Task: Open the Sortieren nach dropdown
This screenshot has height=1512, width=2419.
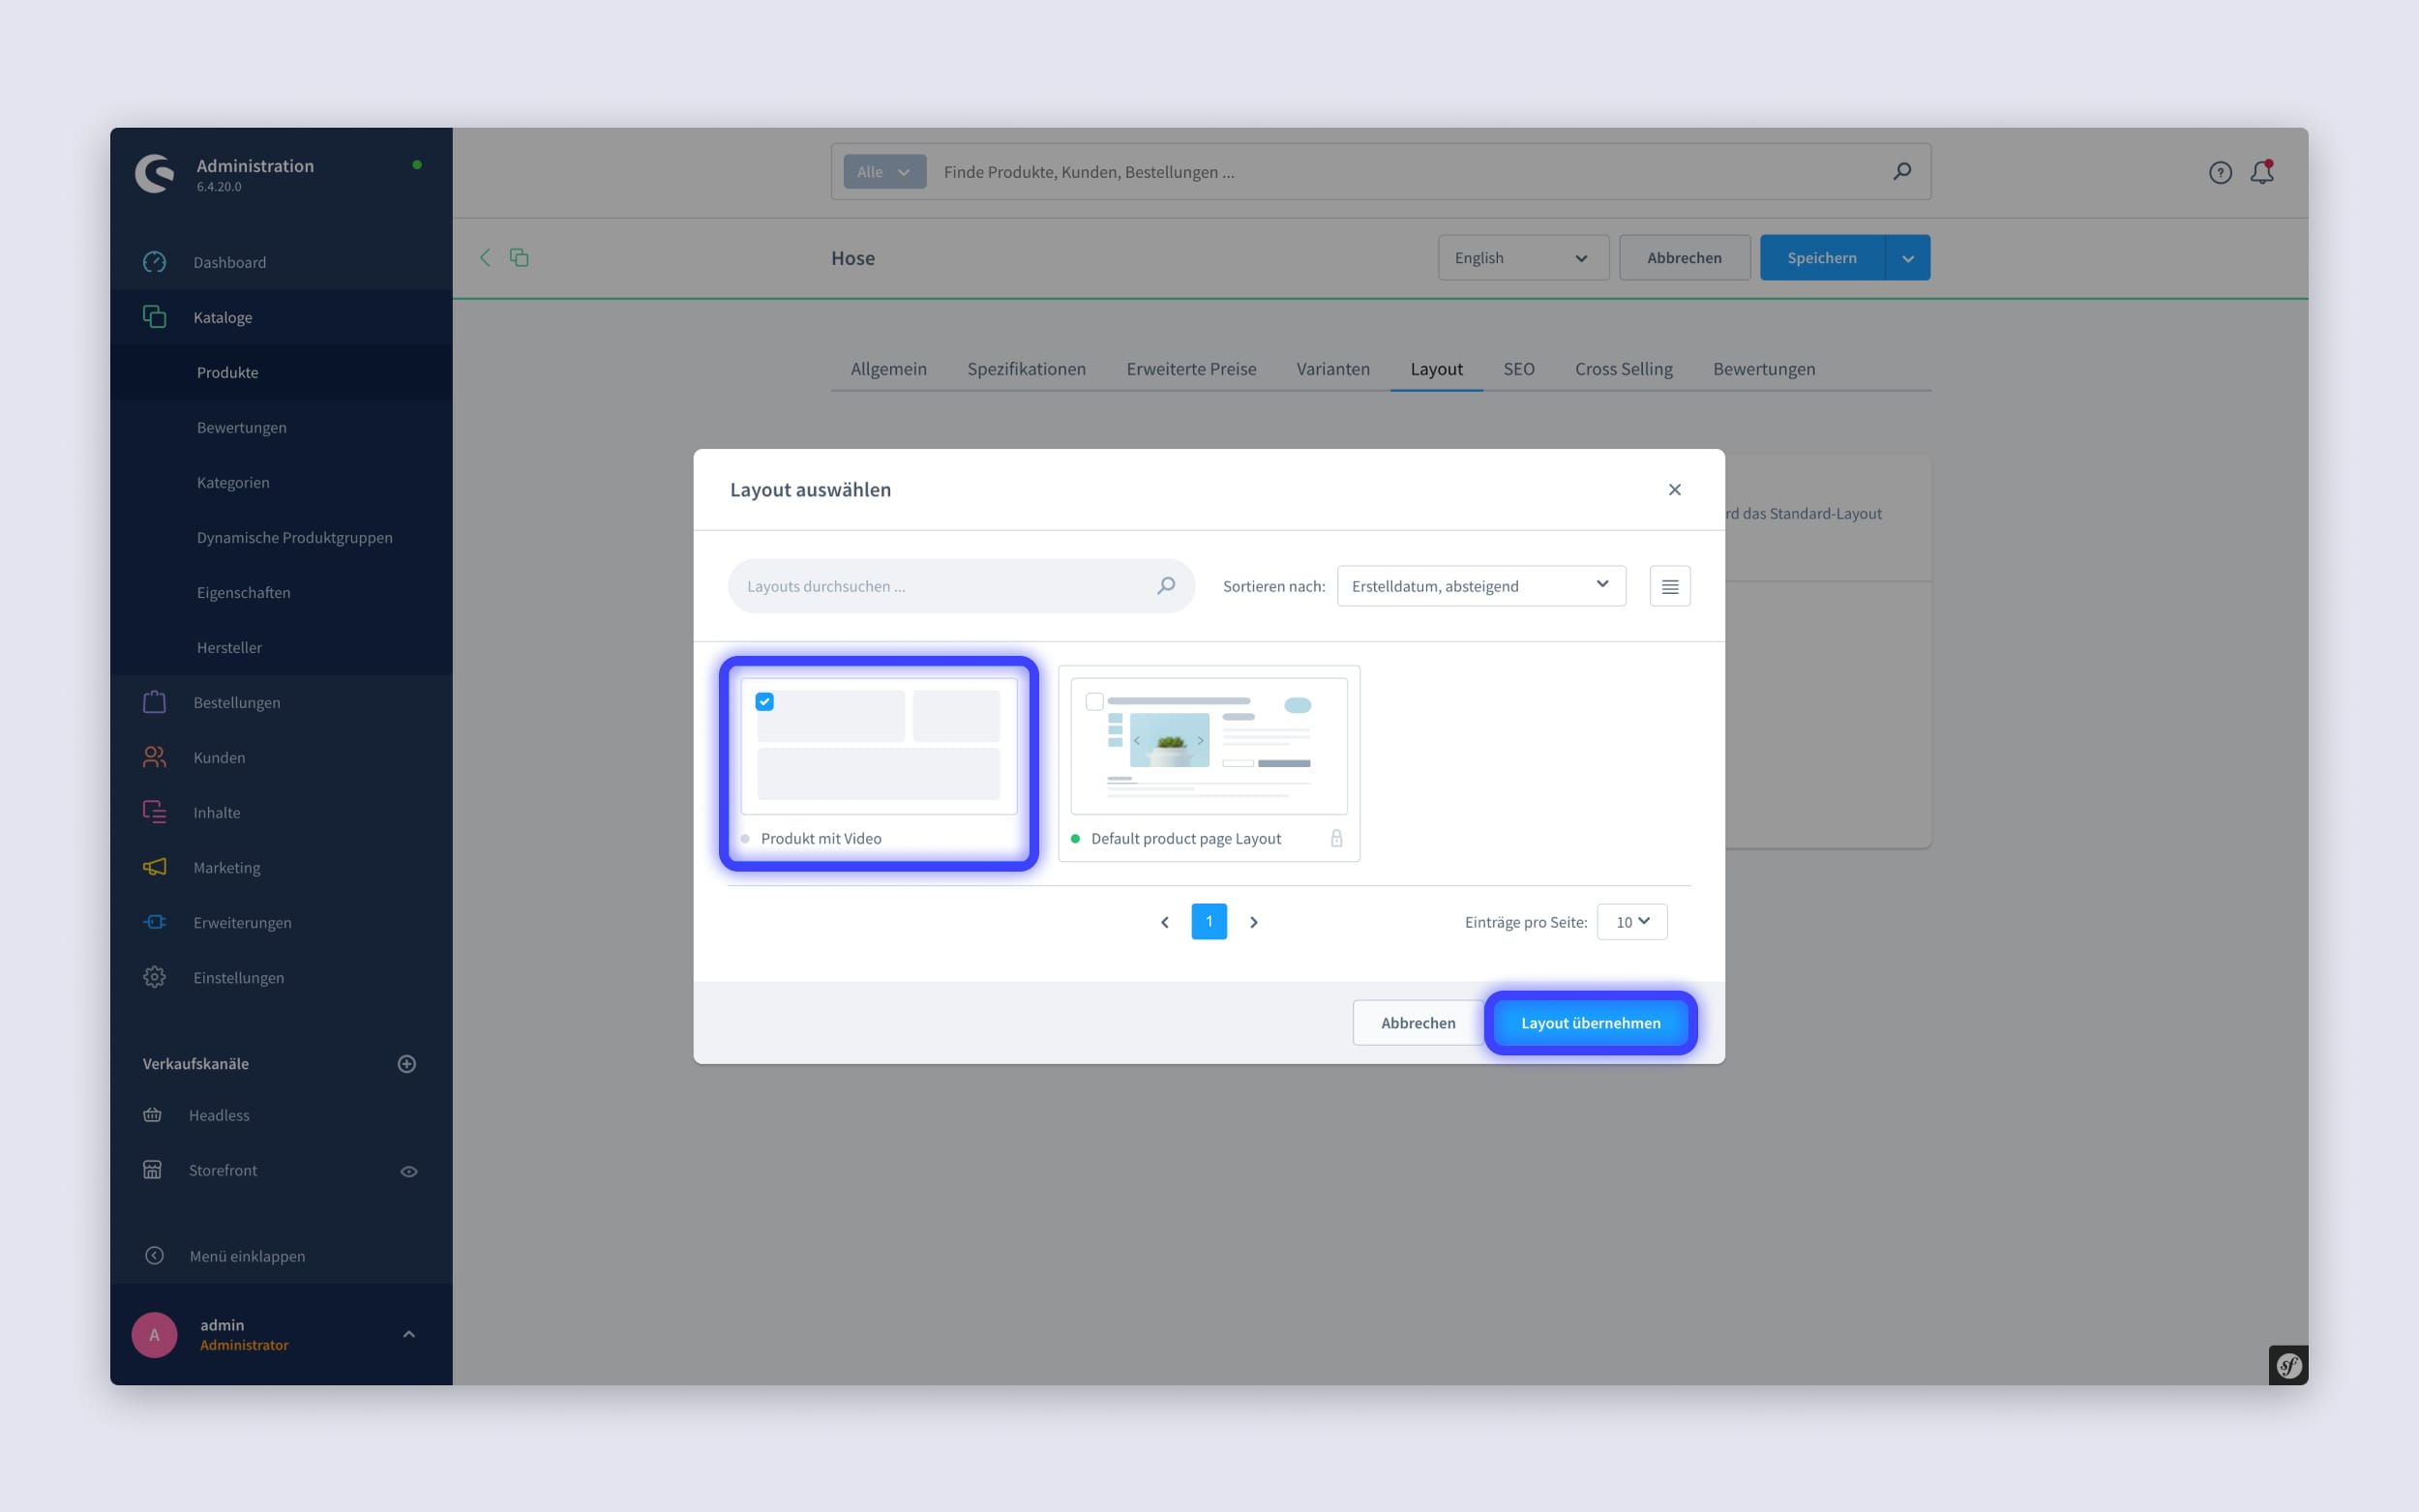Action: point(1478,585)
